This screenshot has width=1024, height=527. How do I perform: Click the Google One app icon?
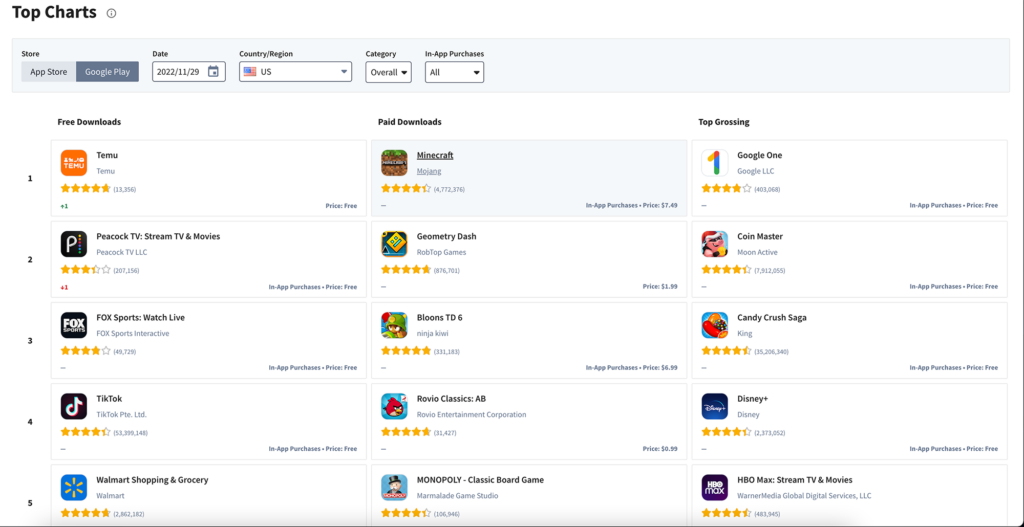(714, 163)
